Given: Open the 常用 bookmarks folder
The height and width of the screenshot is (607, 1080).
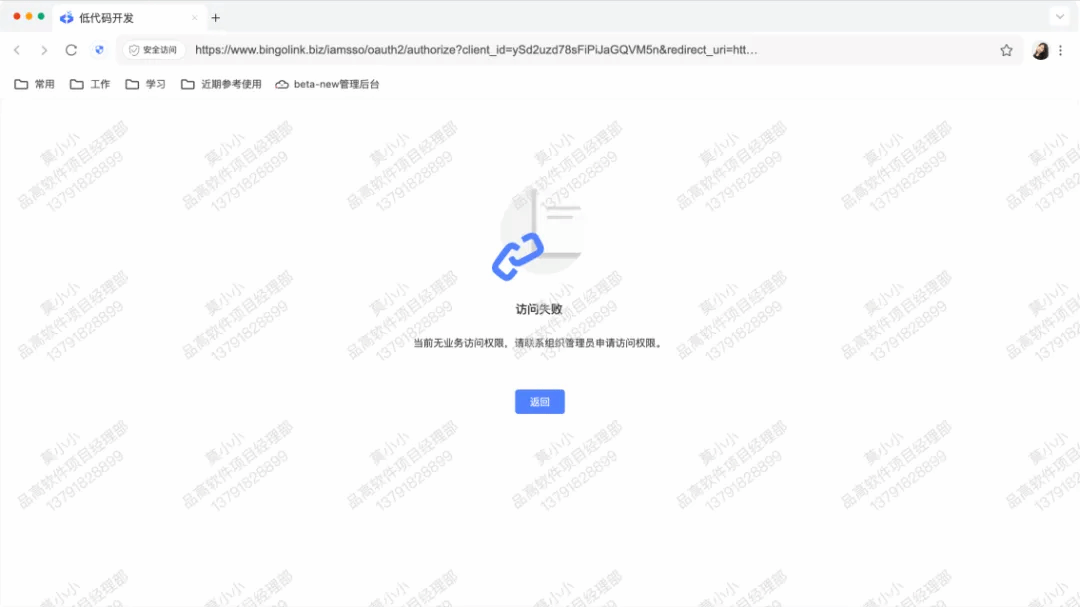Looking at the screenshot, I should pyautogui.click(x=34, y=84).
